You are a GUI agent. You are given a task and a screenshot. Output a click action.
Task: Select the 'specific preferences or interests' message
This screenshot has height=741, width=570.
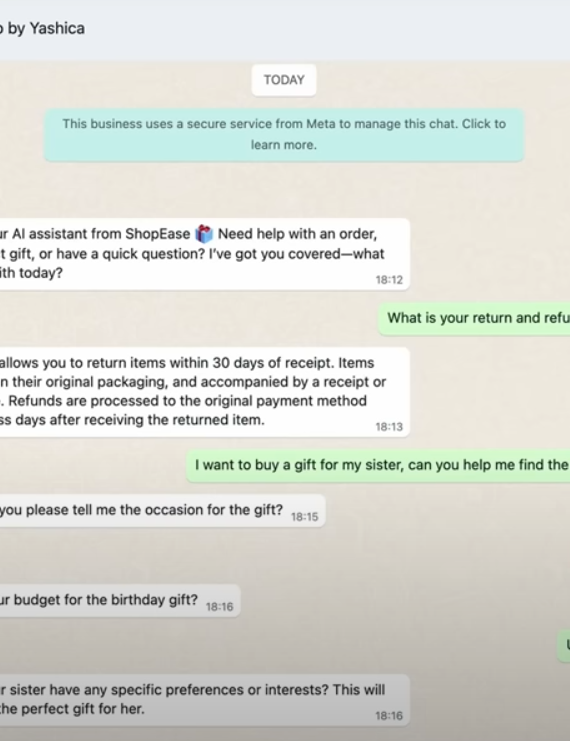pyautogui.click(x=205, y=700)
